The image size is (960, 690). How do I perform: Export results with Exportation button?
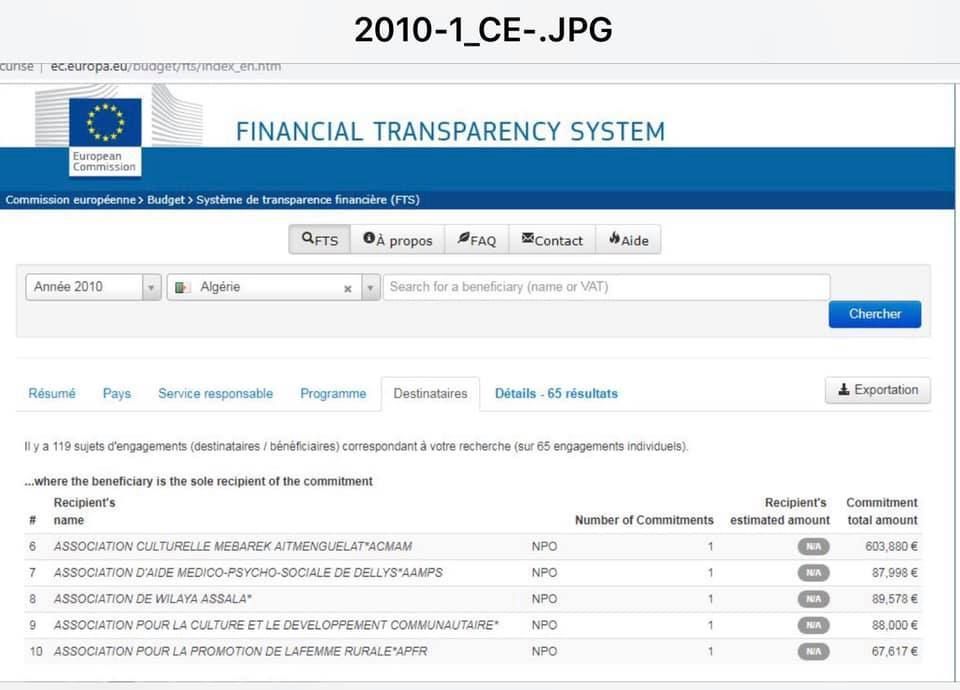(x=877, y=390)
